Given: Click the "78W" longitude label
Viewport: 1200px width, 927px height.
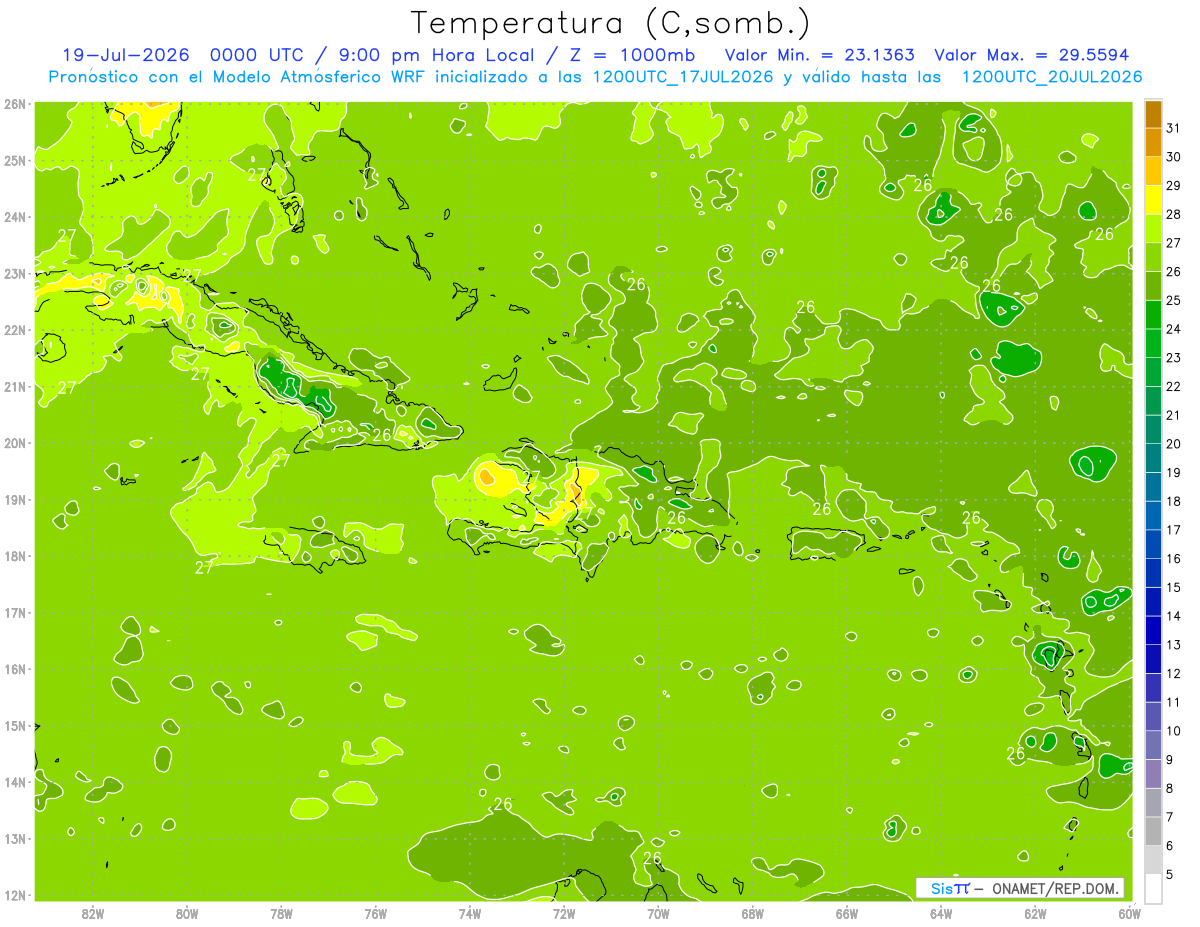Looking at the screenshot, I should (281, 913).
